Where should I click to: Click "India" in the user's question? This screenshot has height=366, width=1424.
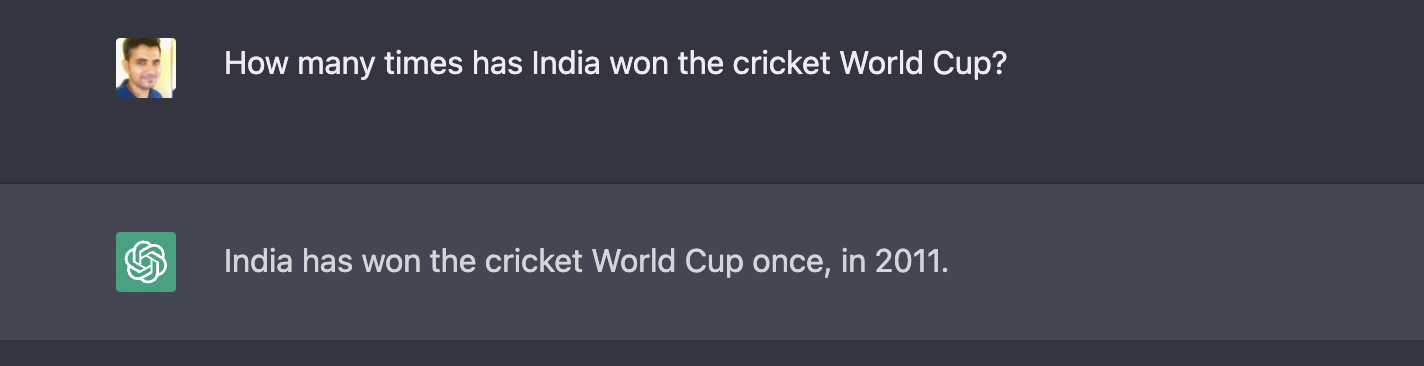pyautogui.click(x=565, y=64)
